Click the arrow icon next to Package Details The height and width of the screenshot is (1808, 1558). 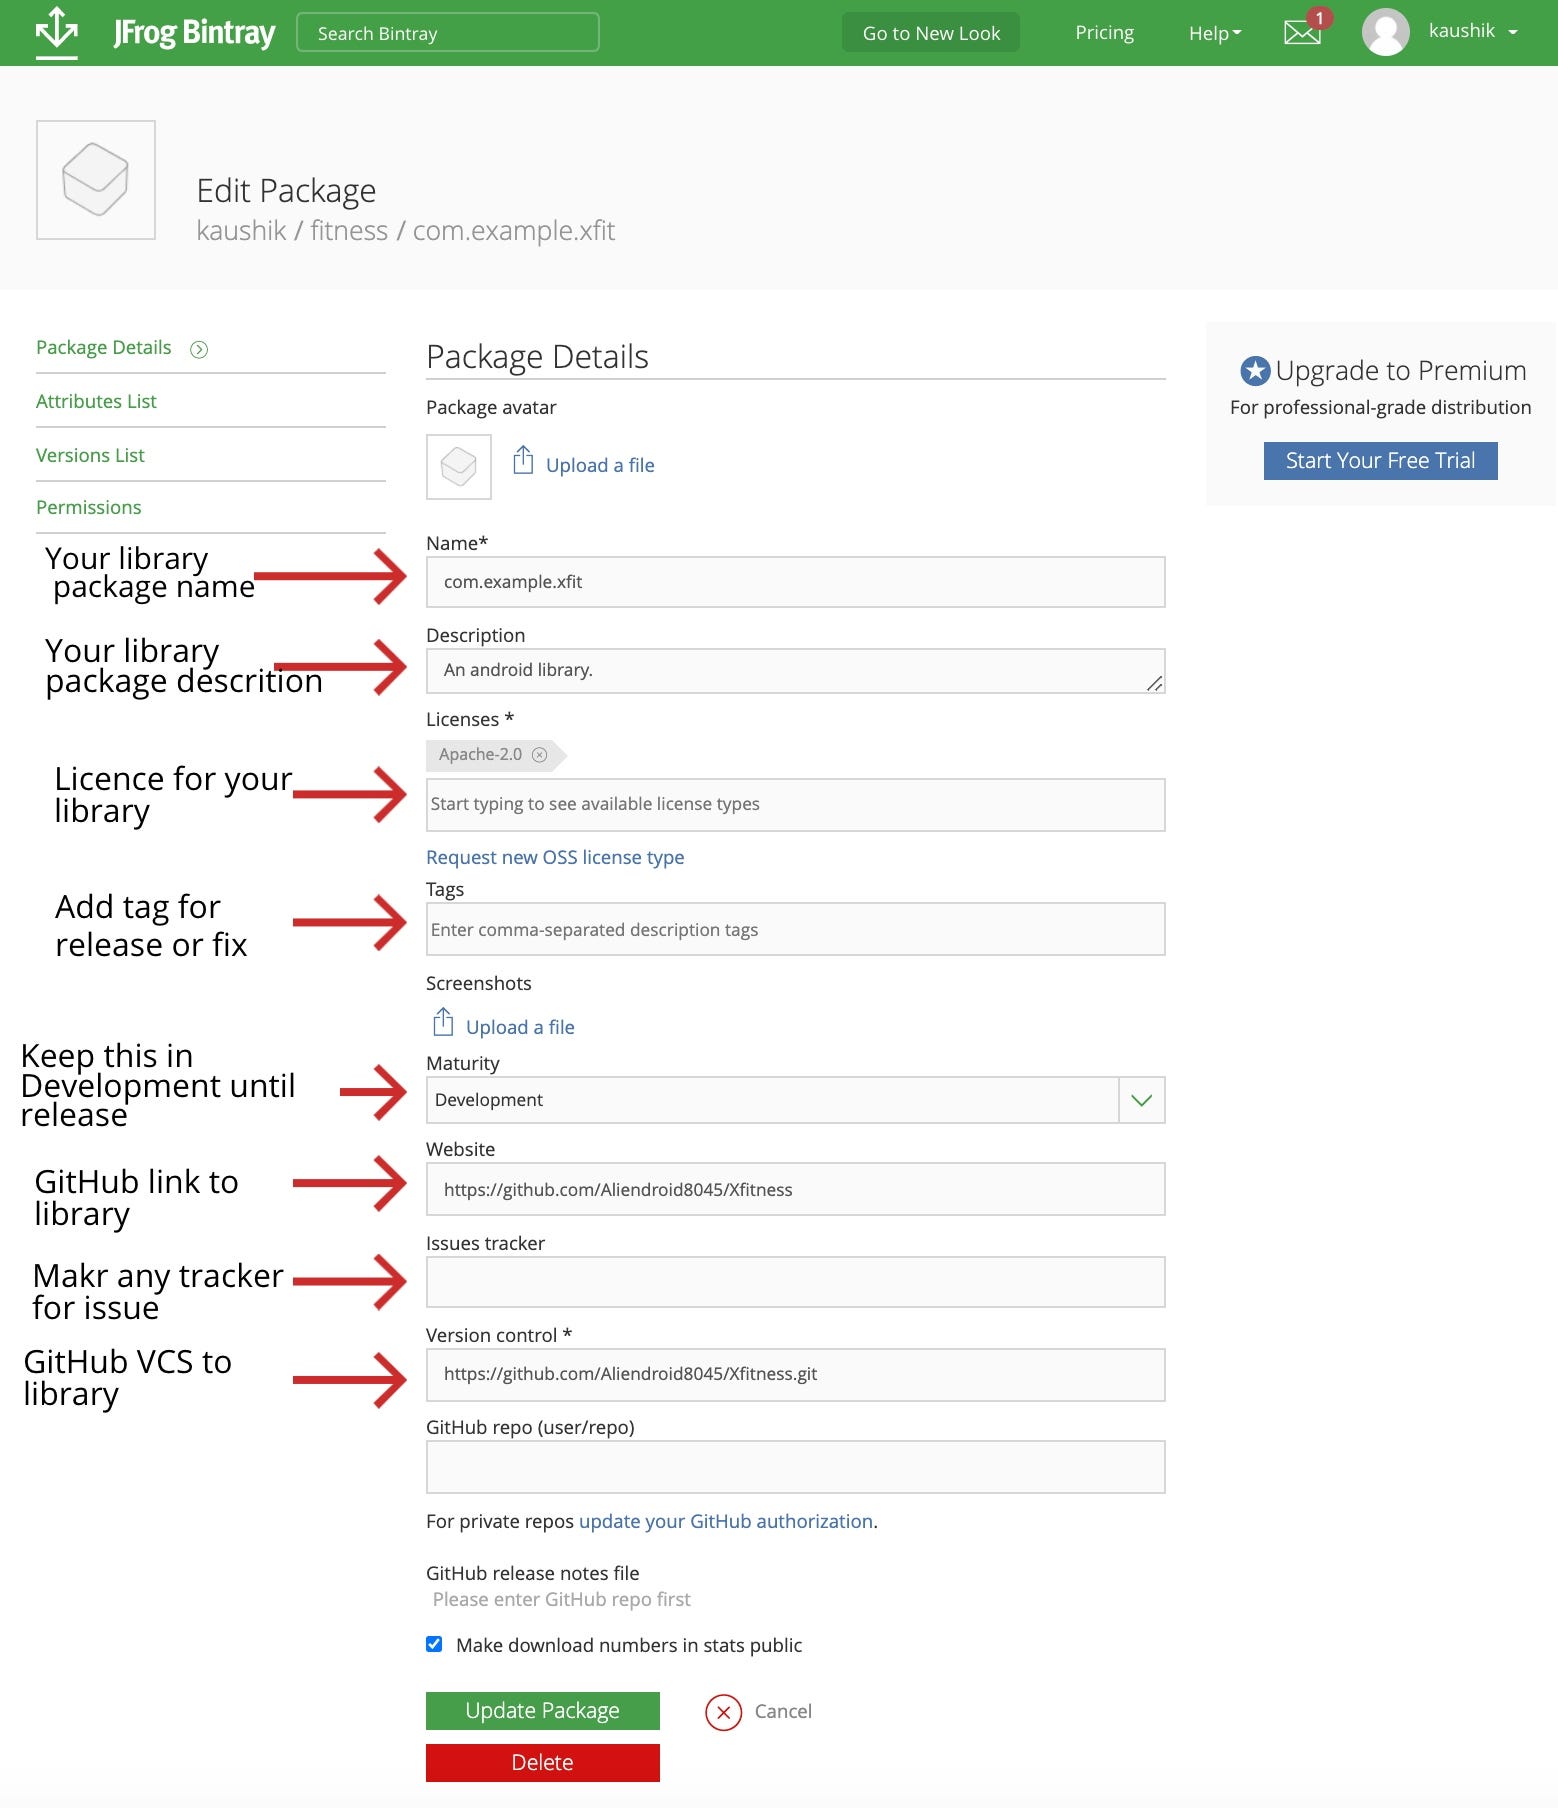(x=200, y=348)
